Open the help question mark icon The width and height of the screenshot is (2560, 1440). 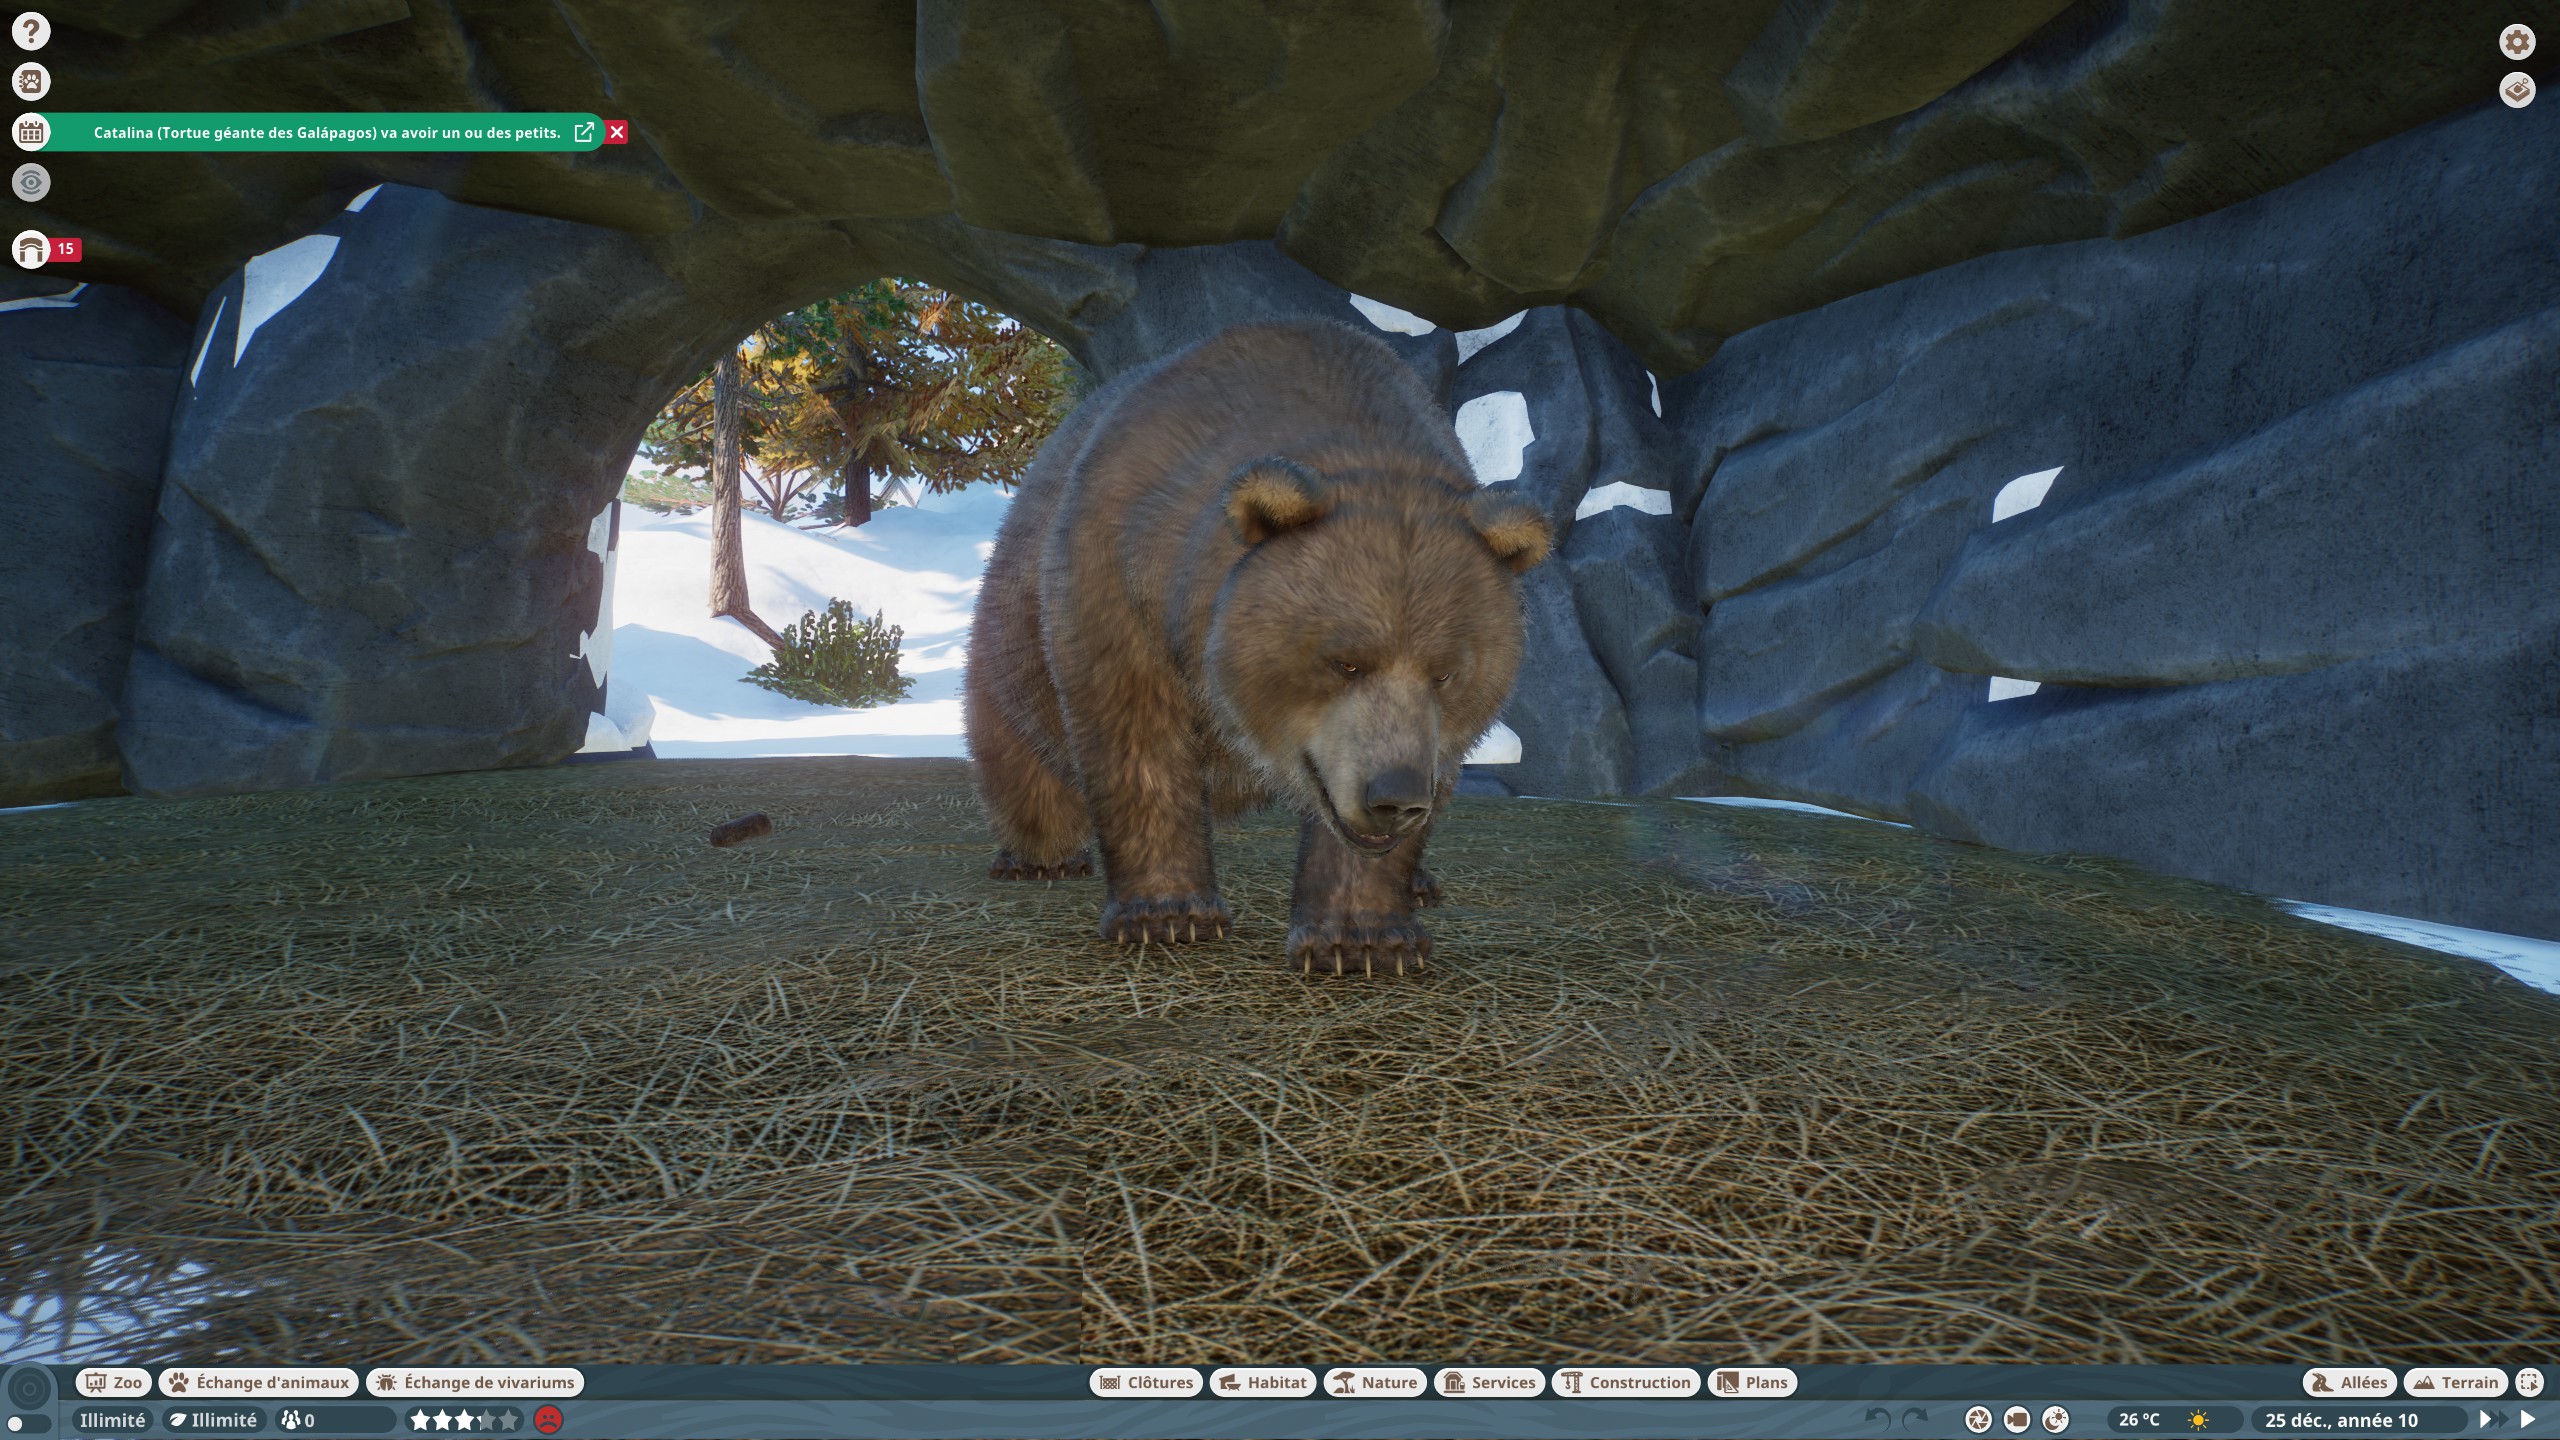click(x=31, y=31)
